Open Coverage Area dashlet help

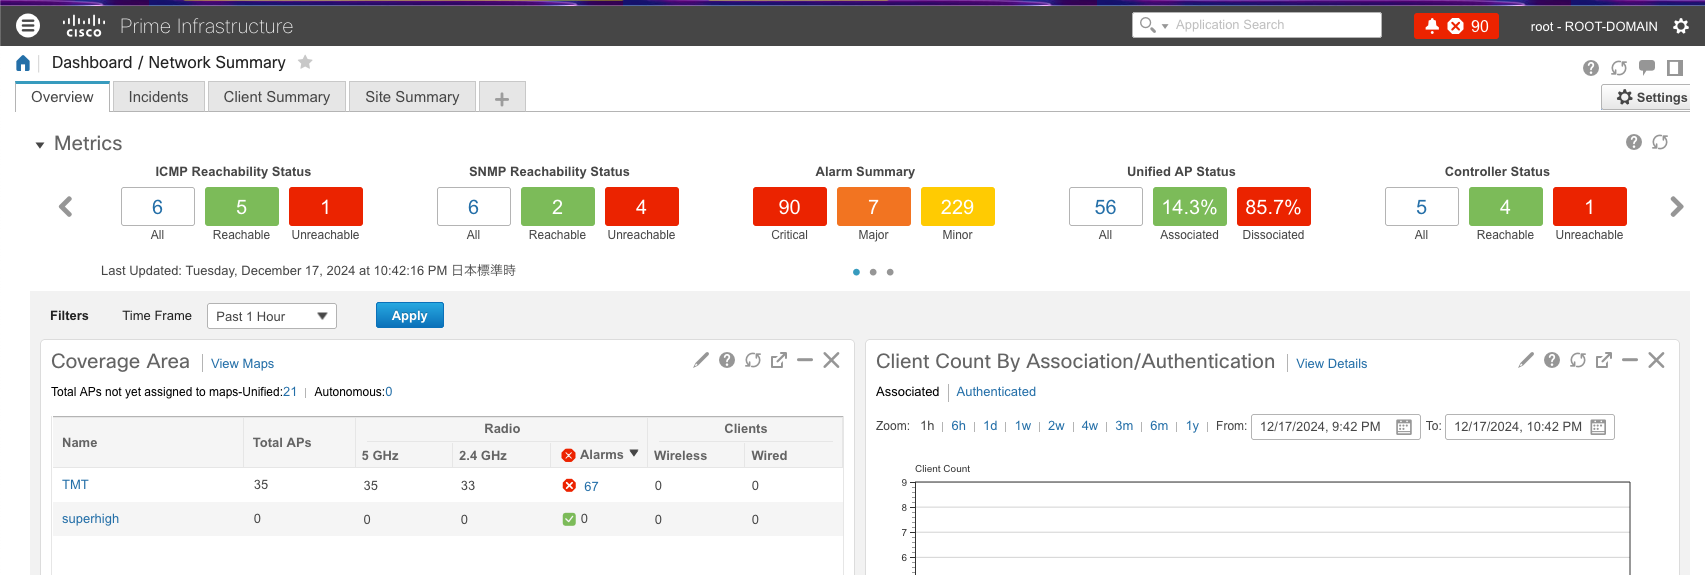pos(727,360)
